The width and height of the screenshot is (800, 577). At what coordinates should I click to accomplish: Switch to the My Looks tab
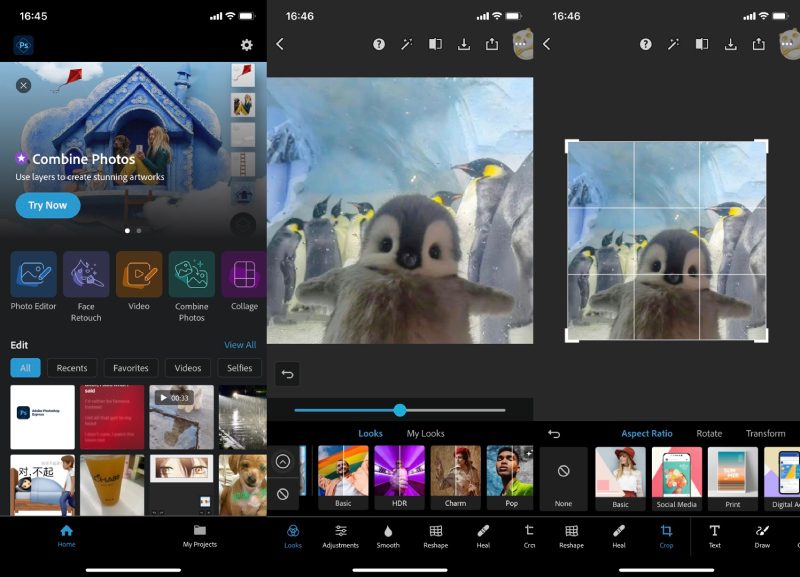pyautogui.click(x=426, y=433)
